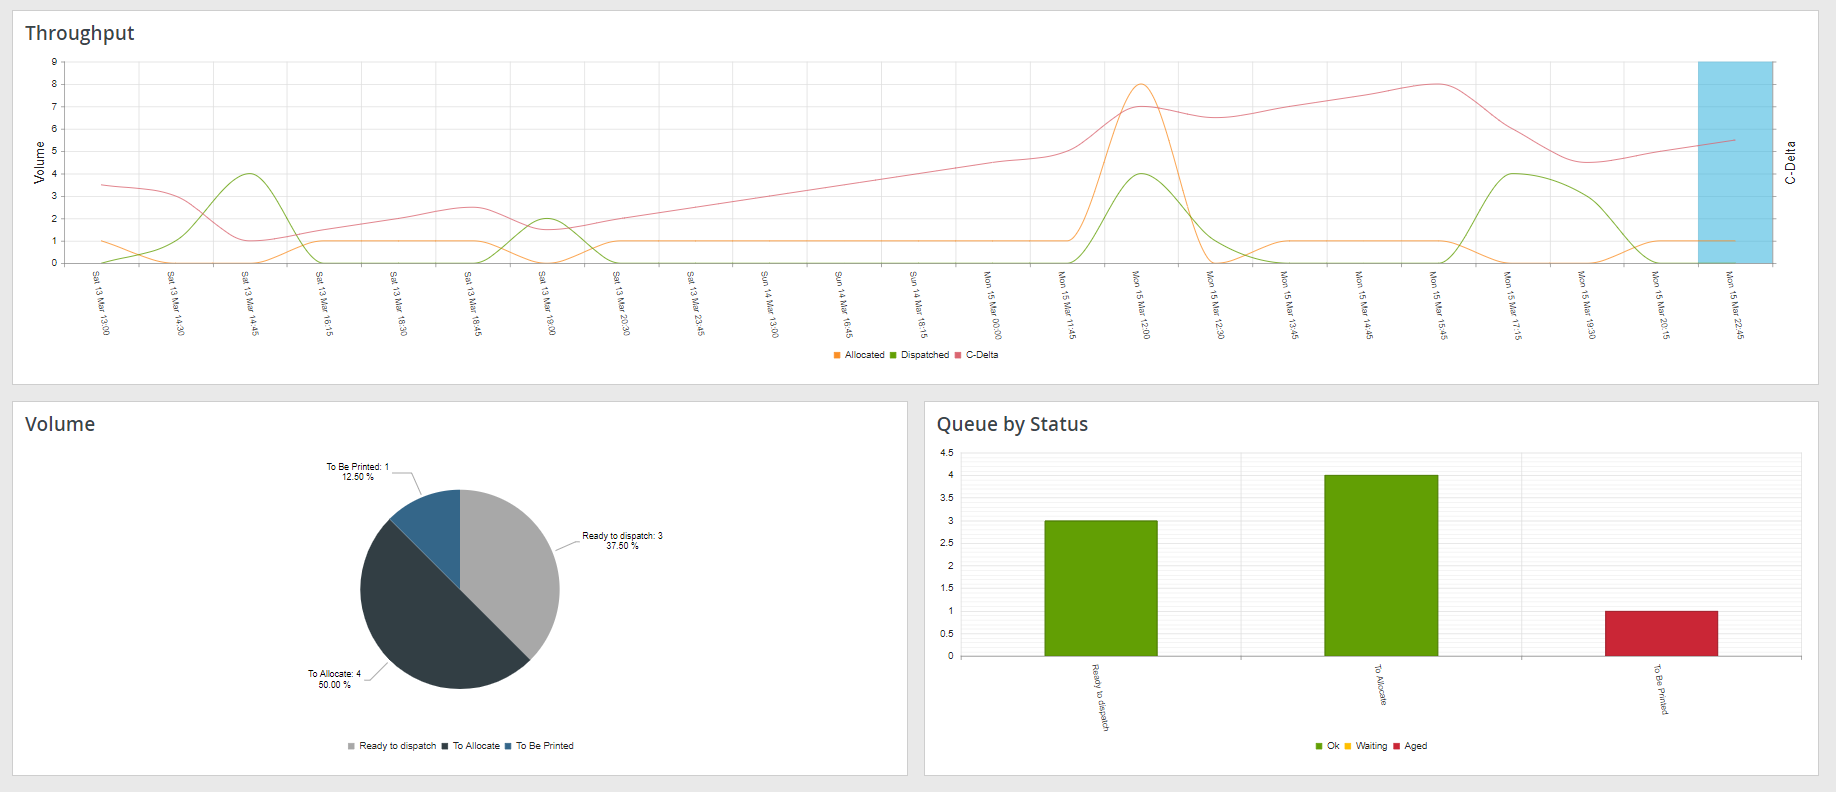The width and height of the screenshot is (1836, 792).
Task: Click 'Sat 13 Mar 16:15' x-axis label
Action: tap(324, 303)
